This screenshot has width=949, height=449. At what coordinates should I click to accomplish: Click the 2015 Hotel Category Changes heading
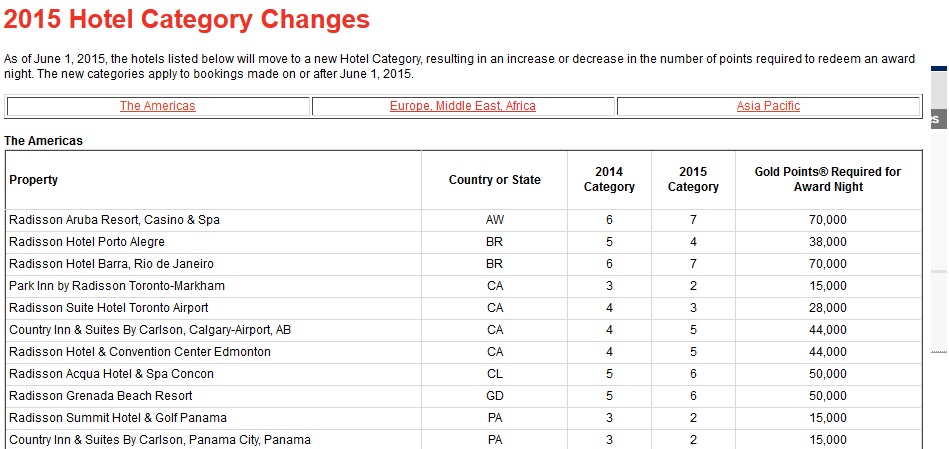tap(187, 19)
